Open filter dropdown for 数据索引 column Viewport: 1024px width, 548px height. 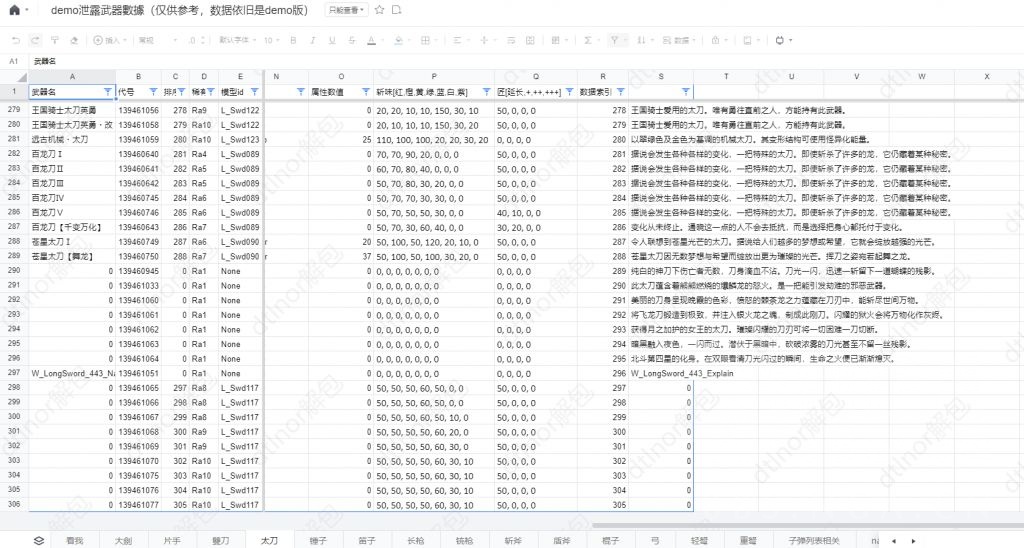[x=620, y=92]
